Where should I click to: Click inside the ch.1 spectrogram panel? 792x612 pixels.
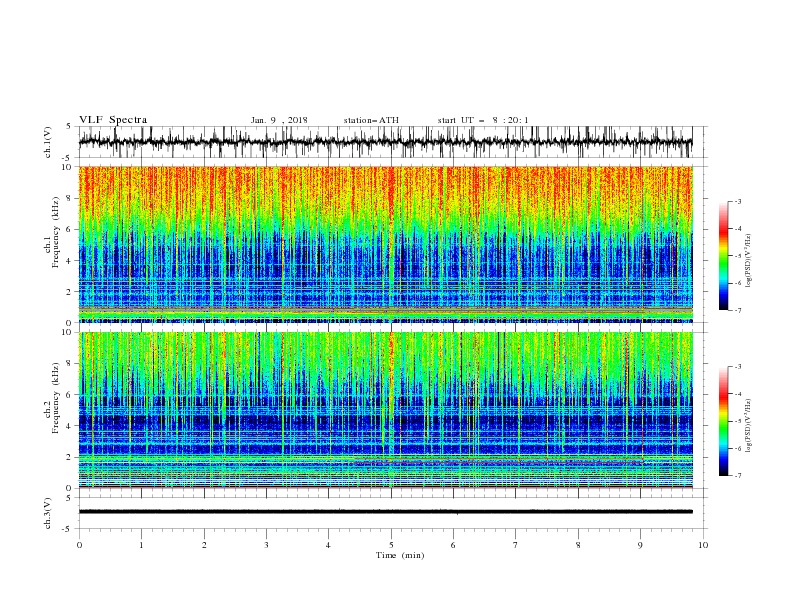click(x=385, y=244)
